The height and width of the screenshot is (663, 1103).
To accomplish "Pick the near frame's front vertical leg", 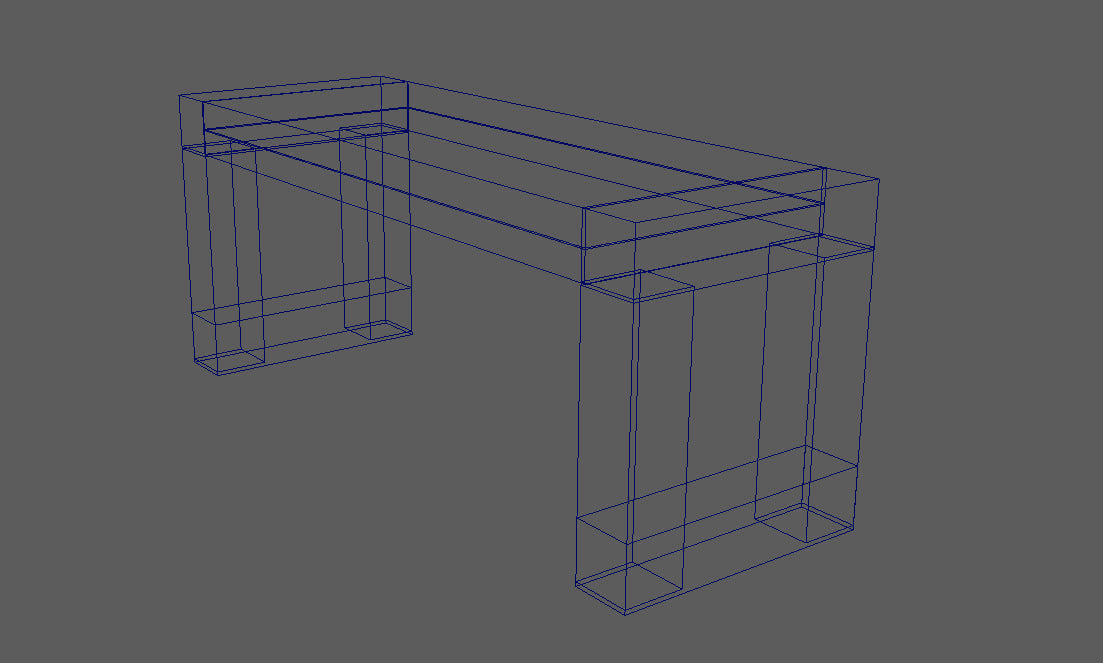I will 635,442.
